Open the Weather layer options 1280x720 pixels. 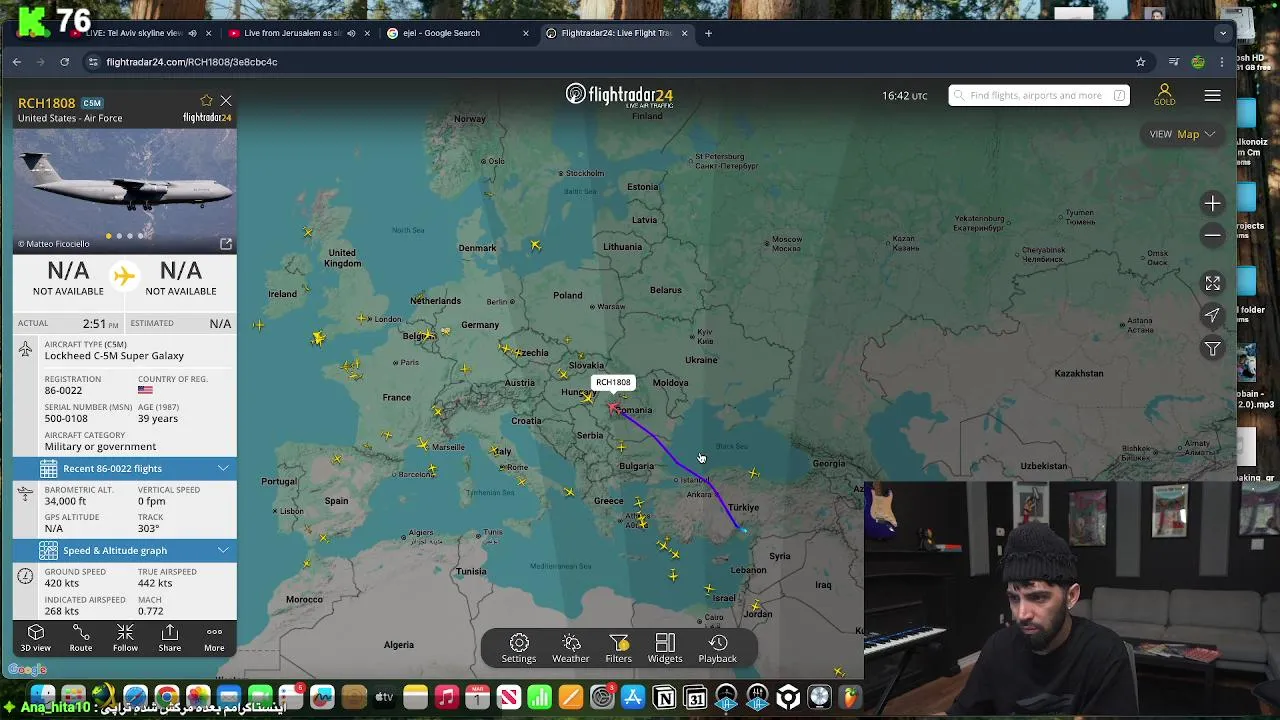[571, 648]
